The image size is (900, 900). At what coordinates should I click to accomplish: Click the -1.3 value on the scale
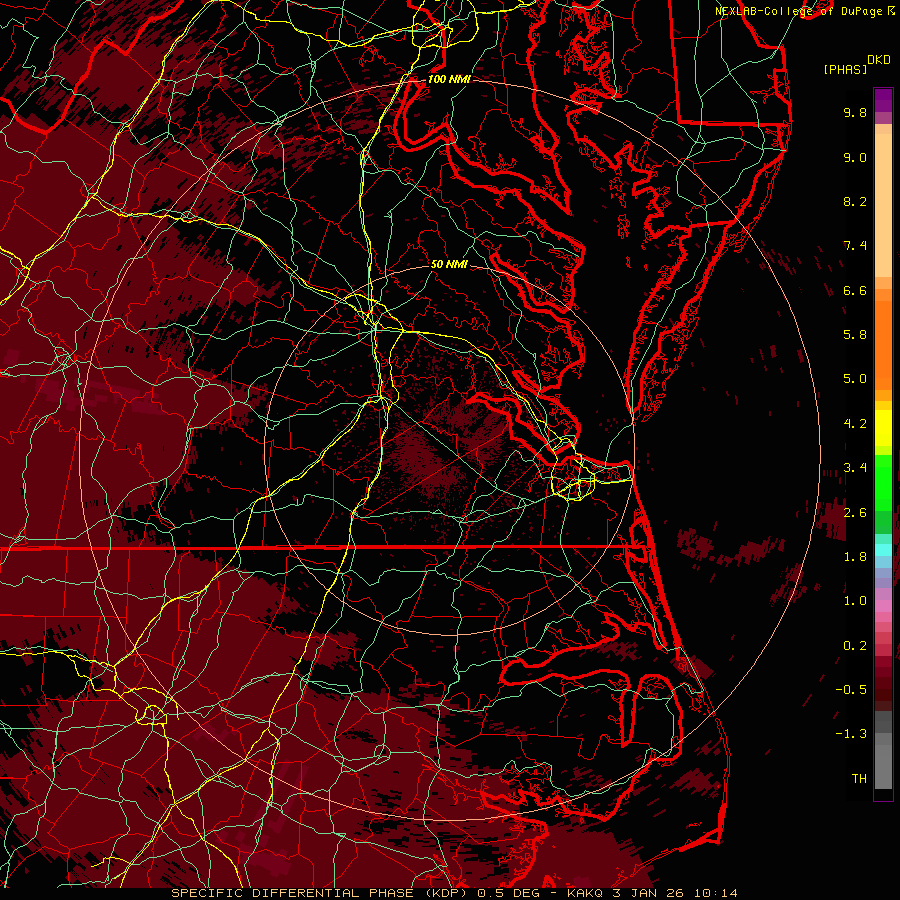tap(851, 734)
